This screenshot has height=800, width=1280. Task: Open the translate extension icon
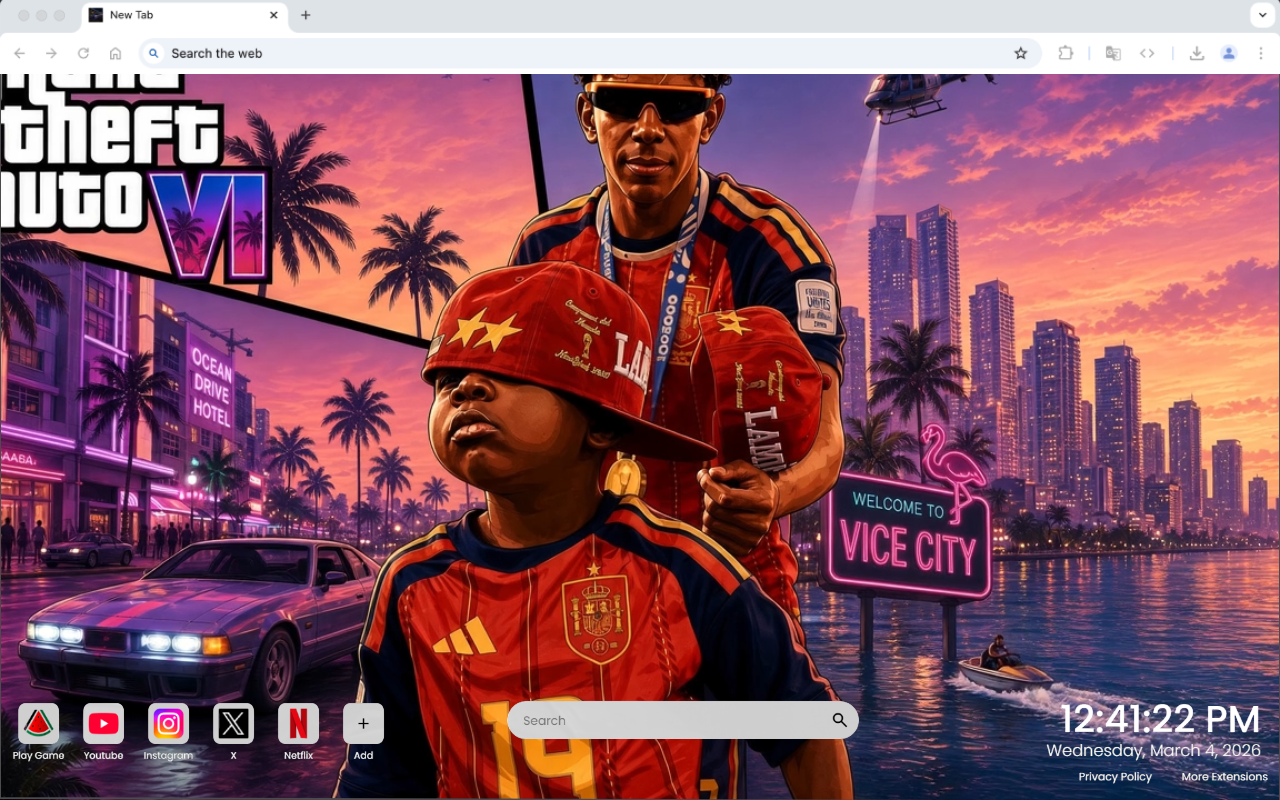point(1113,53)
